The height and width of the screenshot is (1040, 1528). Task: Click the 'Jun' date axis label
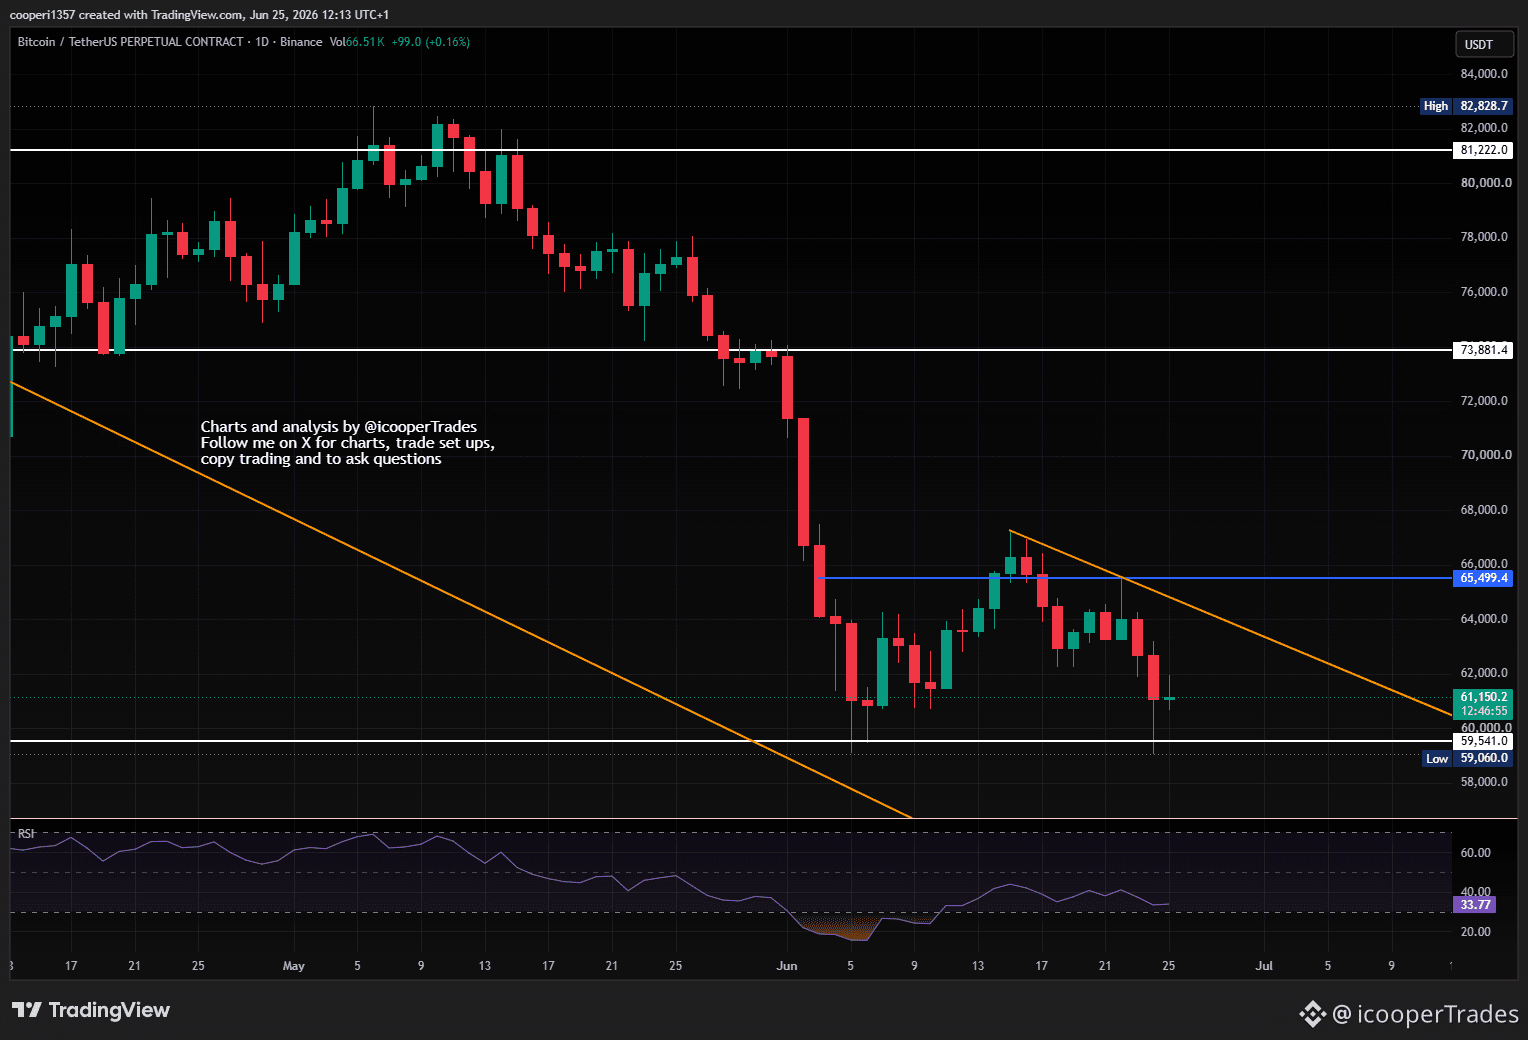(787, 966)
